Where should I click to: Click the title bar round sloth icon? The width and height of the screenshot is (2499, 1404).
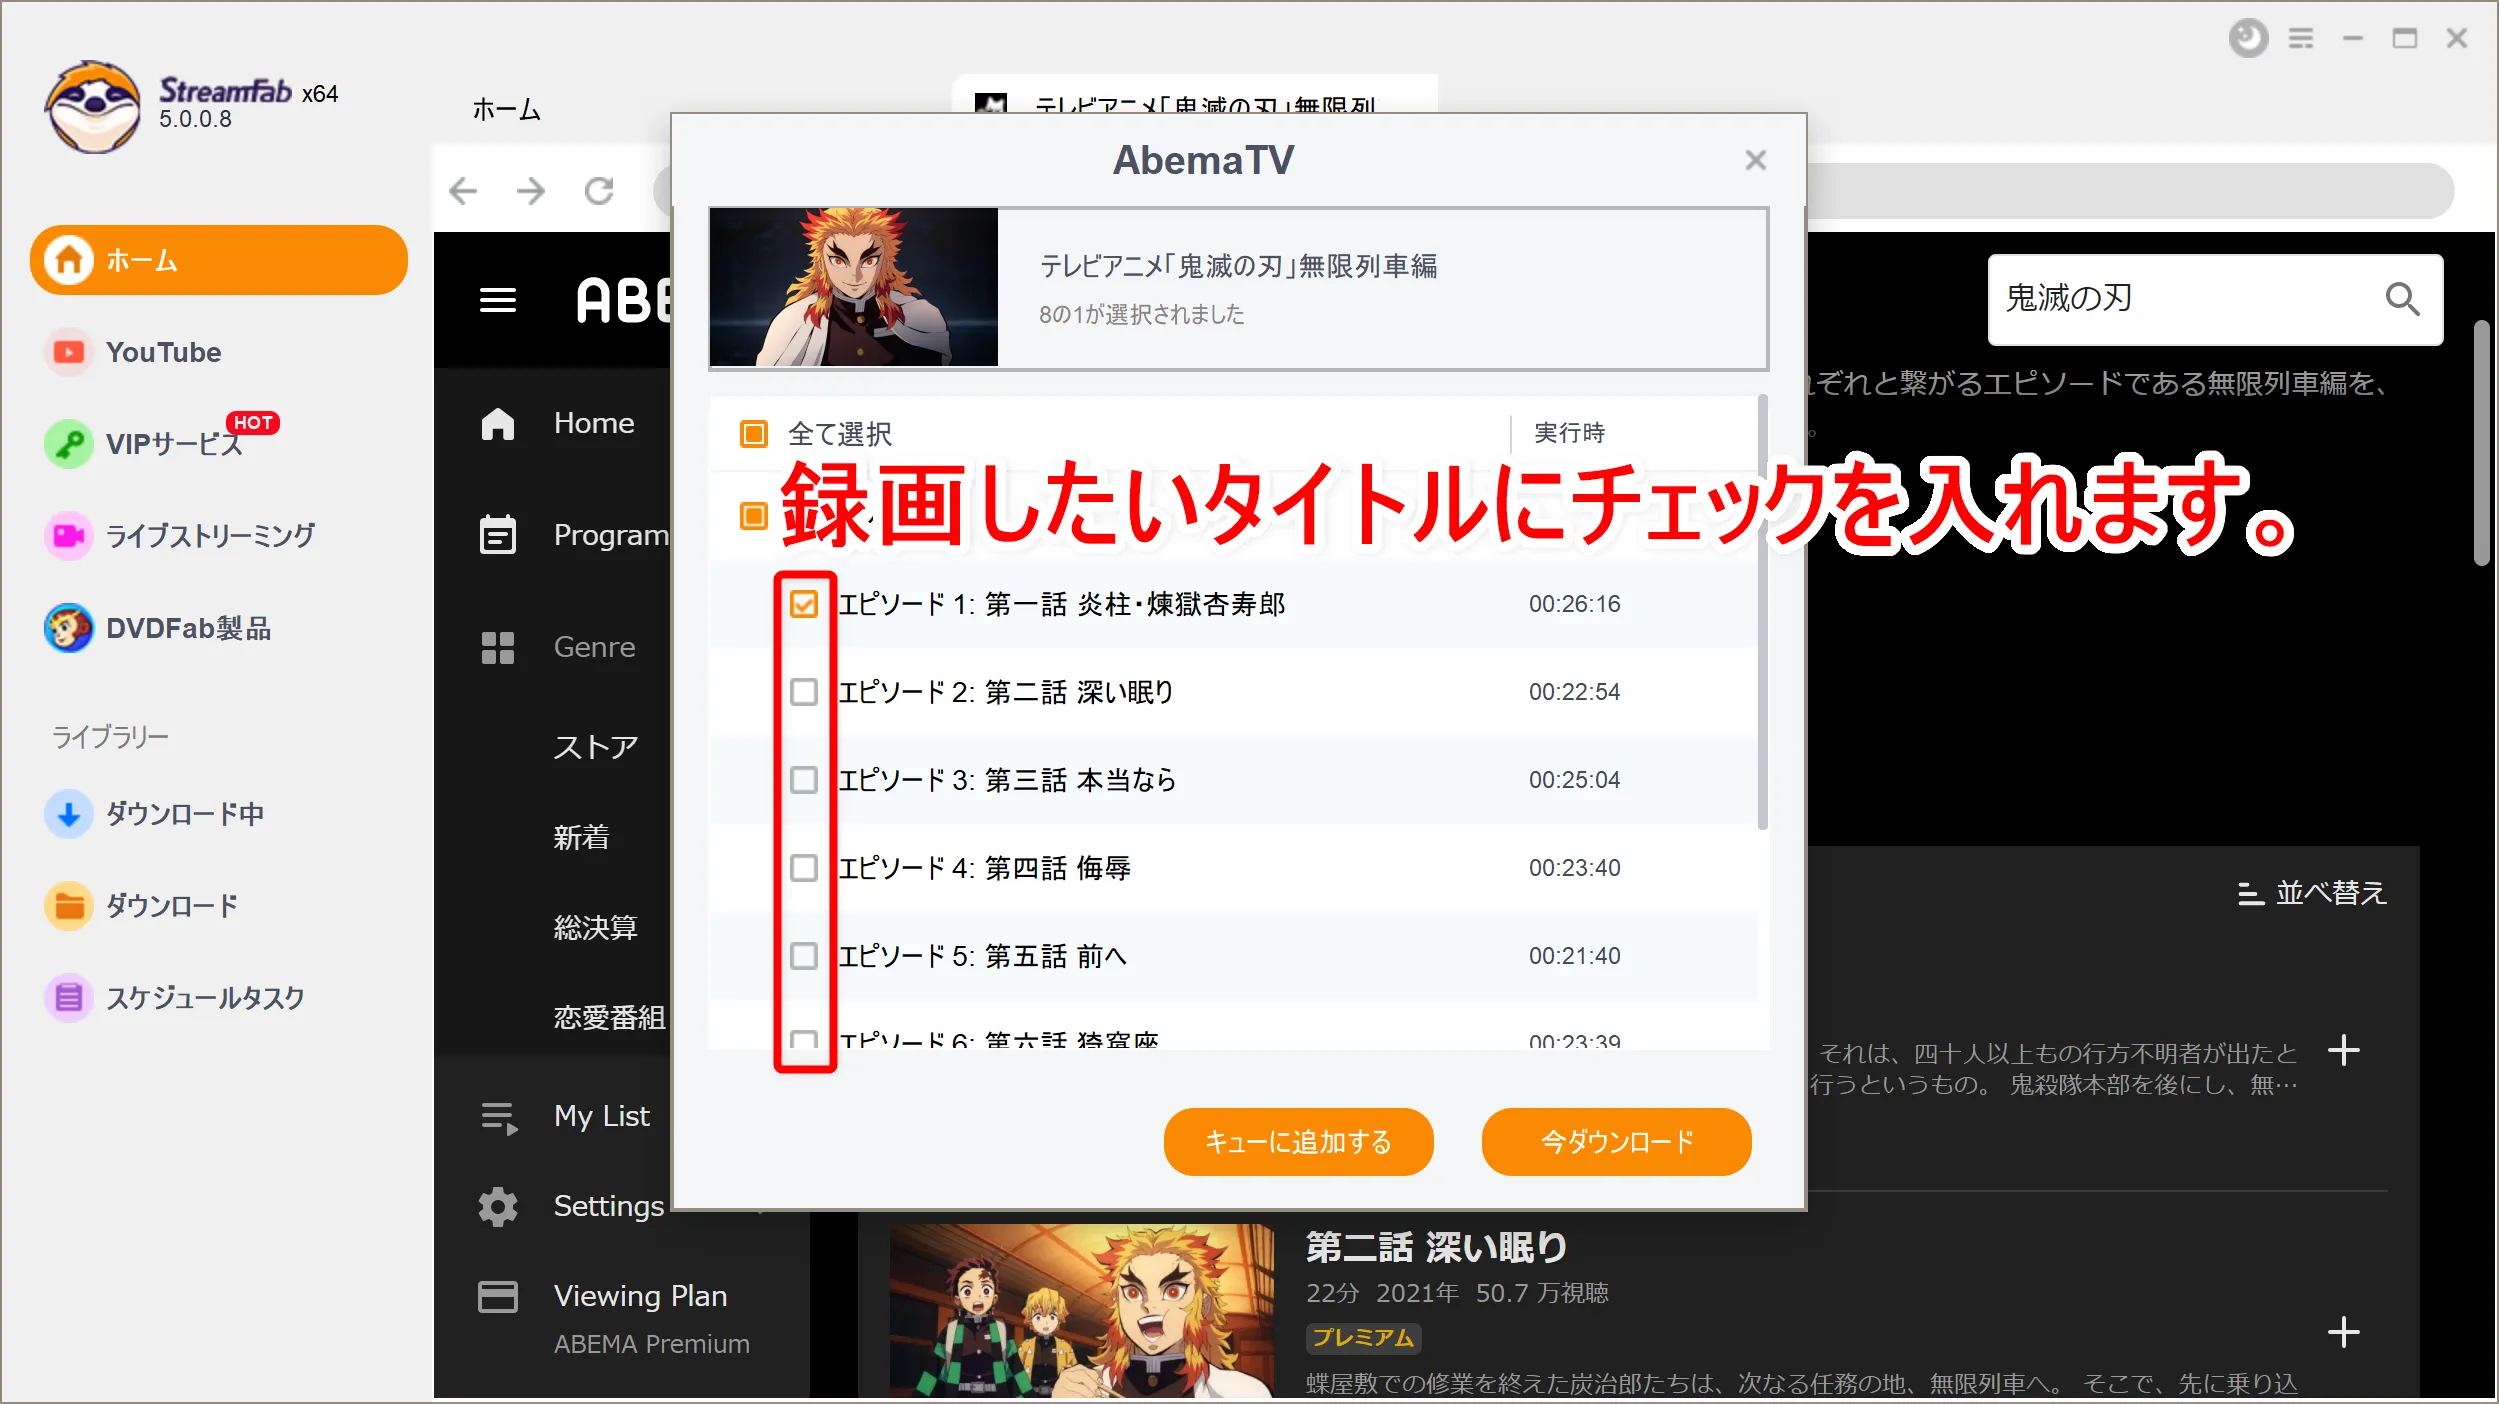2249,38
